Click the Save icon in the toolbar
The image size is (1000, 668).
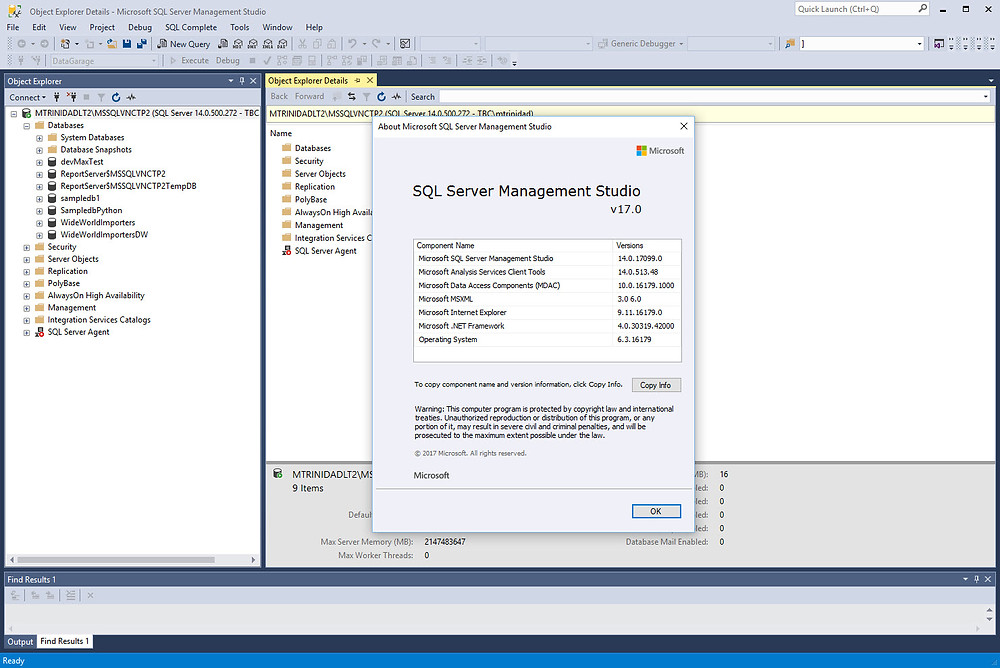tap(127, 44)
